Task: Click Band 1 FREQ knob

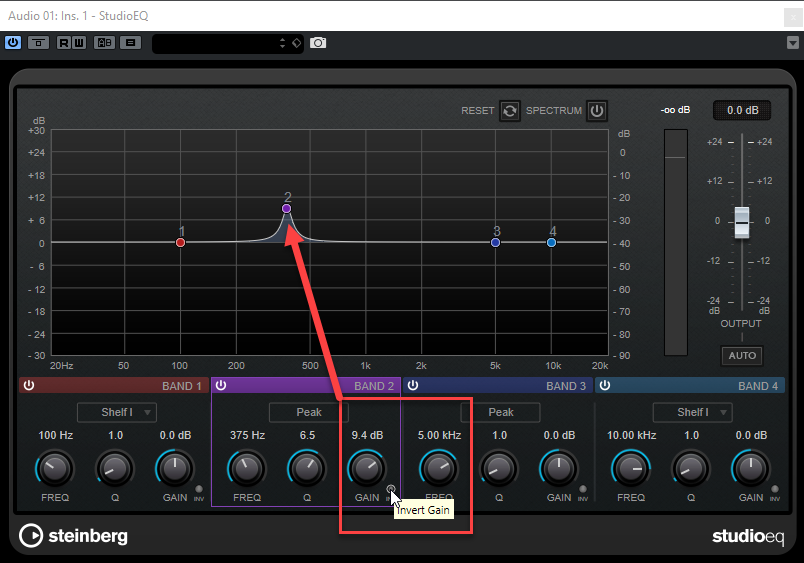Action: coord(54,468)
